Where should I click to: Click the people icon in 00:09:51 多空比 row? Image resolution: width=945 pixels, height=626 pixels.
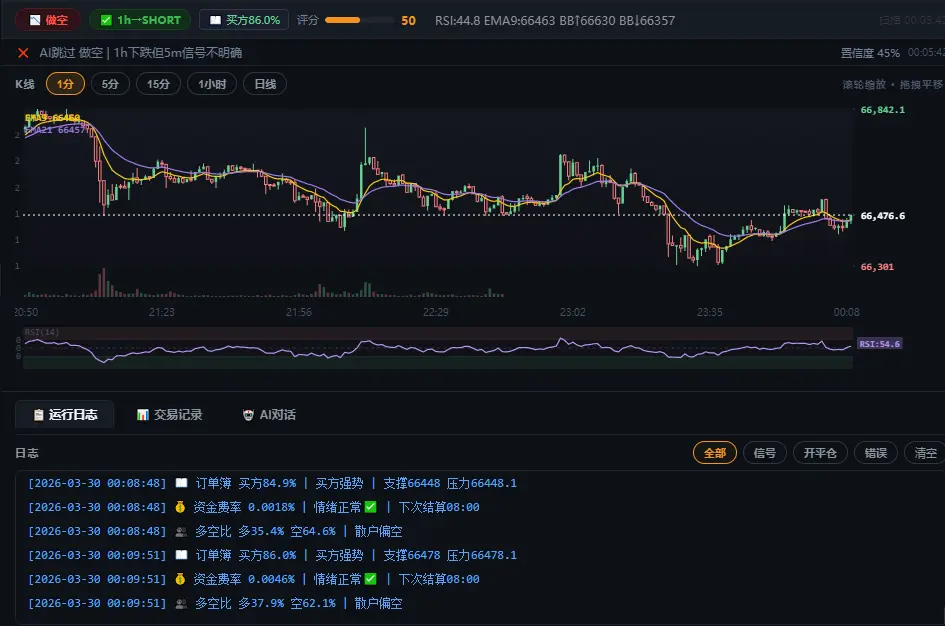coord(181,603)
